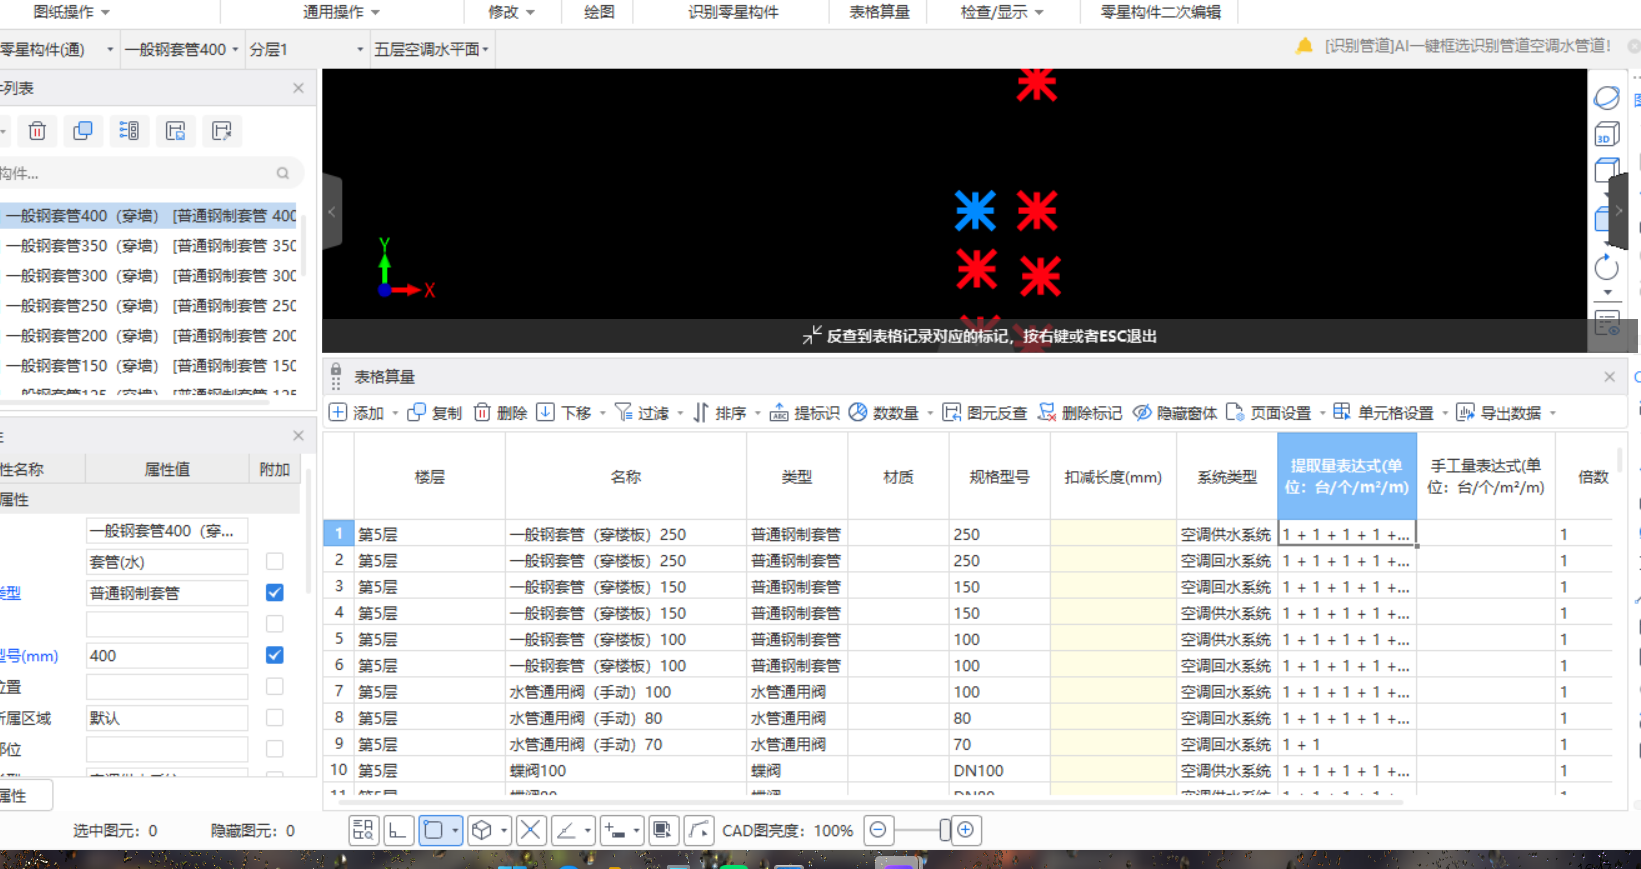This screenshot has height=869, width=1641.
Task: Click 导出数据 export data button
Action: (1498, 412)
